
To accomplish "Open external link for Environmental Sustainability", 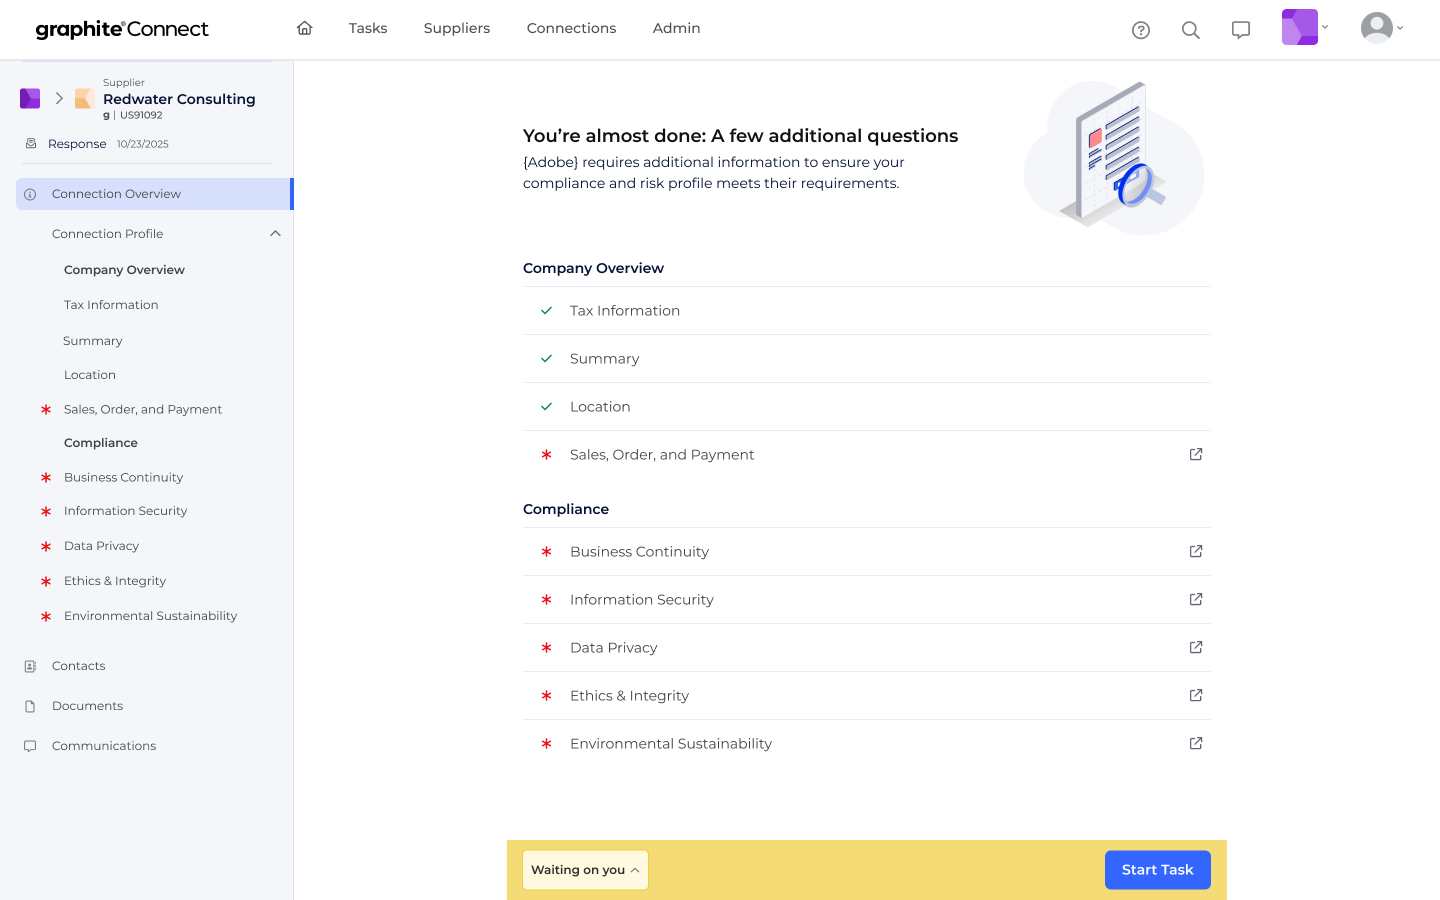I will pyautogui.click(x=1196, y=743).
